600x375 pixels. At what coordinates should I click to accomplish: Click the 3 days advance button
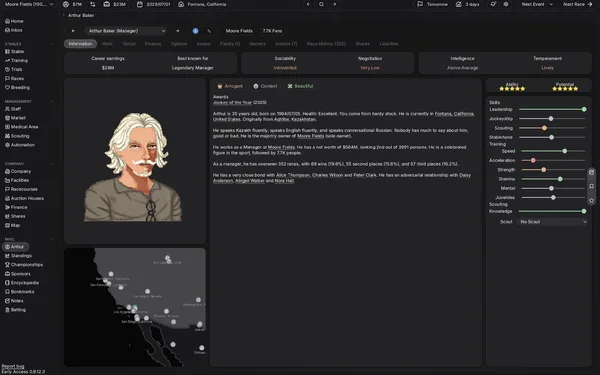[x=468, y=4]
